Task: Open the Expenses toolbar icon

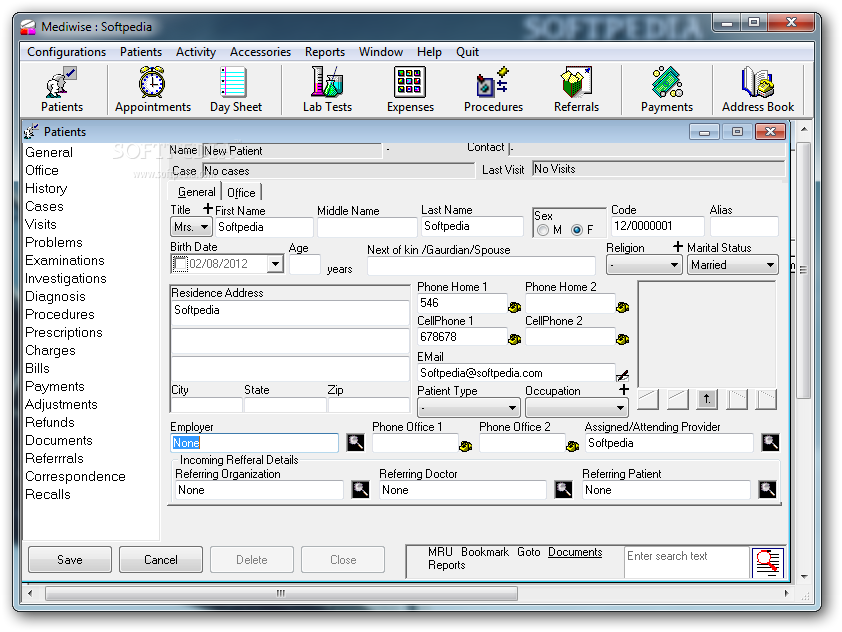Action: [410, 89]
